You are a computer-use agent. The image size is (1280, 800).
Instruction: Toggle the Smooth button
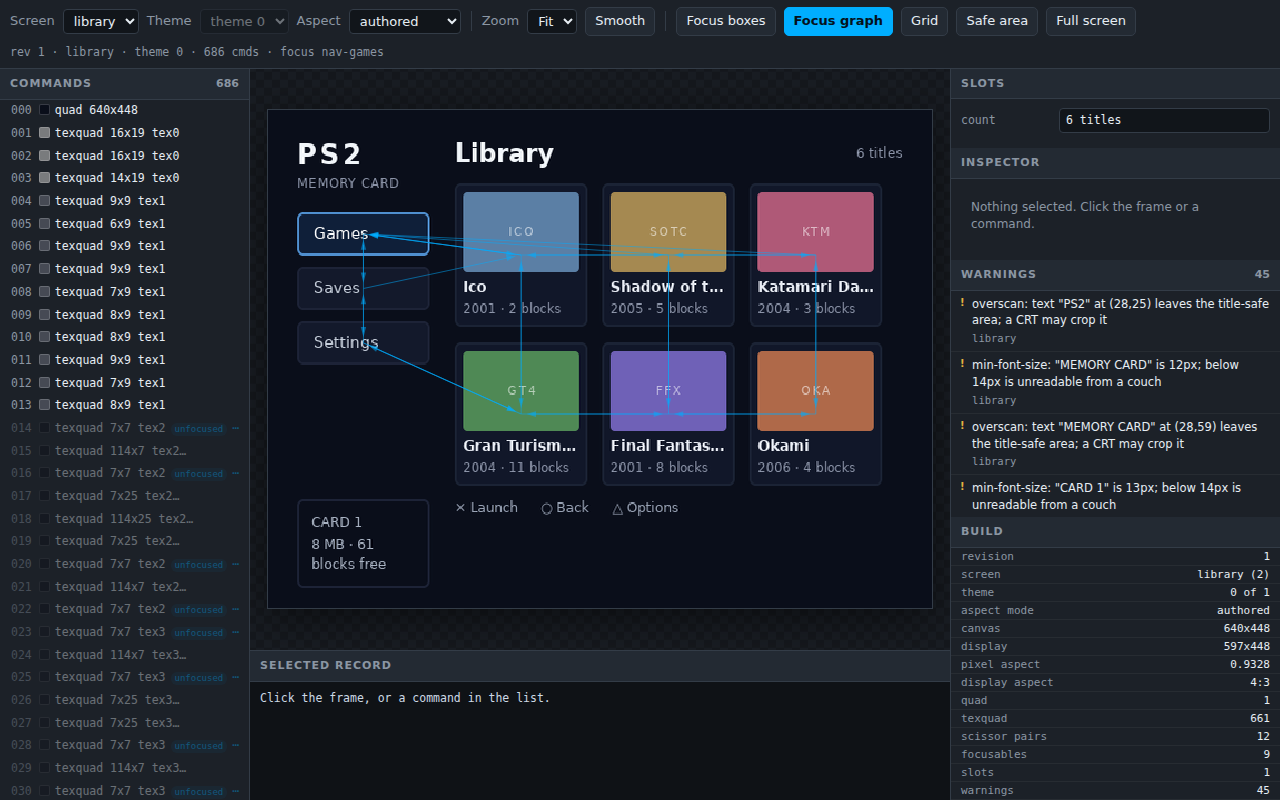620,21
